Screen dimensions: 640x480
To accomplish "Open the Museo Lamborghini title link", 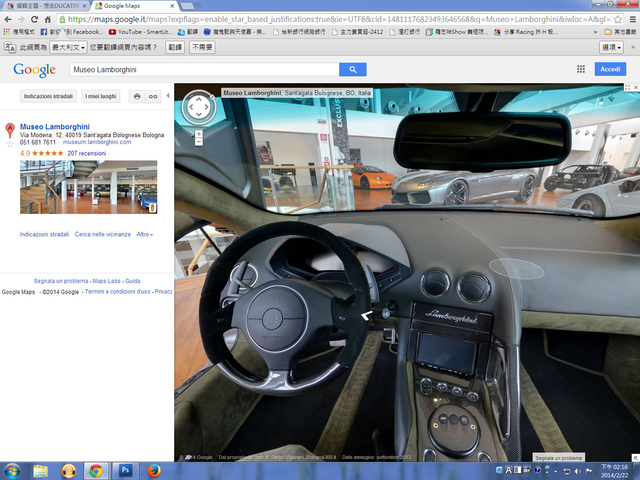I will [55, 127].
